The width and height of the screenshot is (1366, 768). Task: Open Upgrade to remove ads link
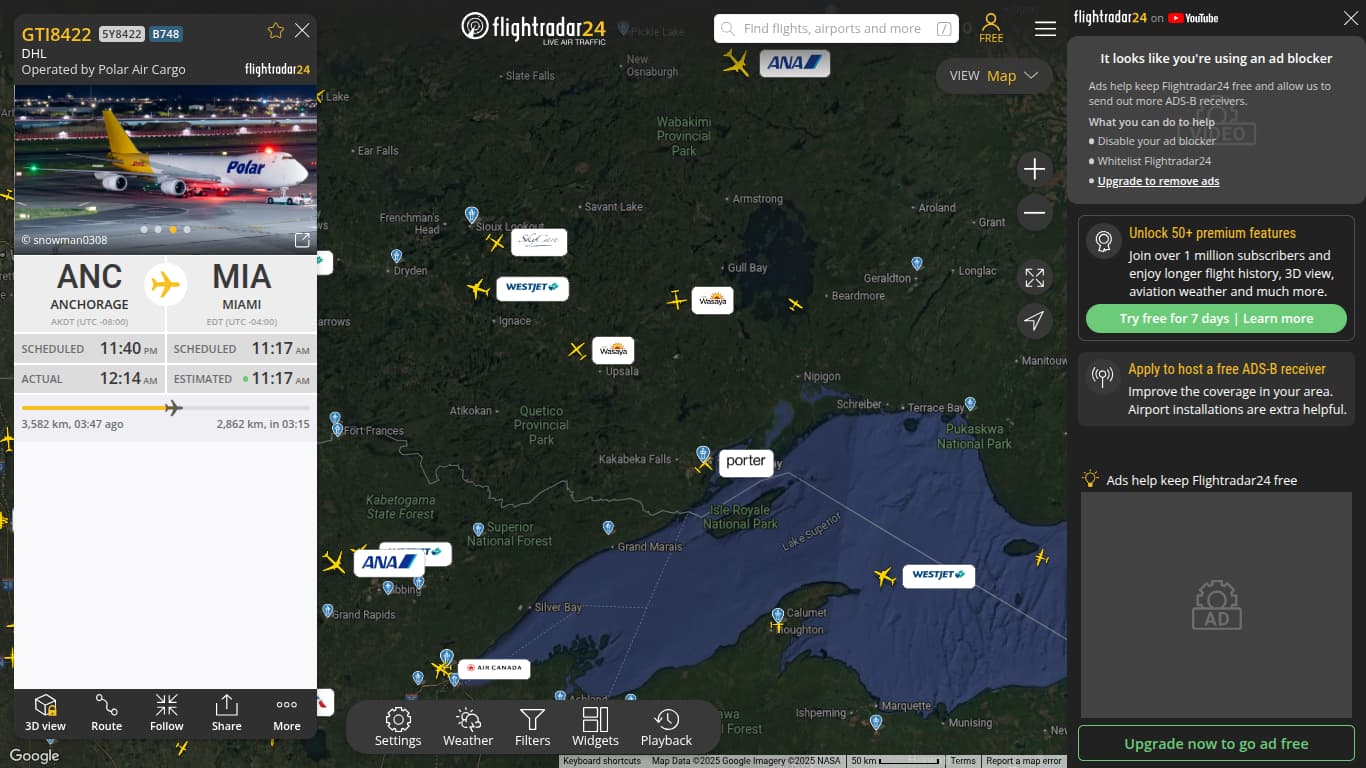click(1158, 181)
